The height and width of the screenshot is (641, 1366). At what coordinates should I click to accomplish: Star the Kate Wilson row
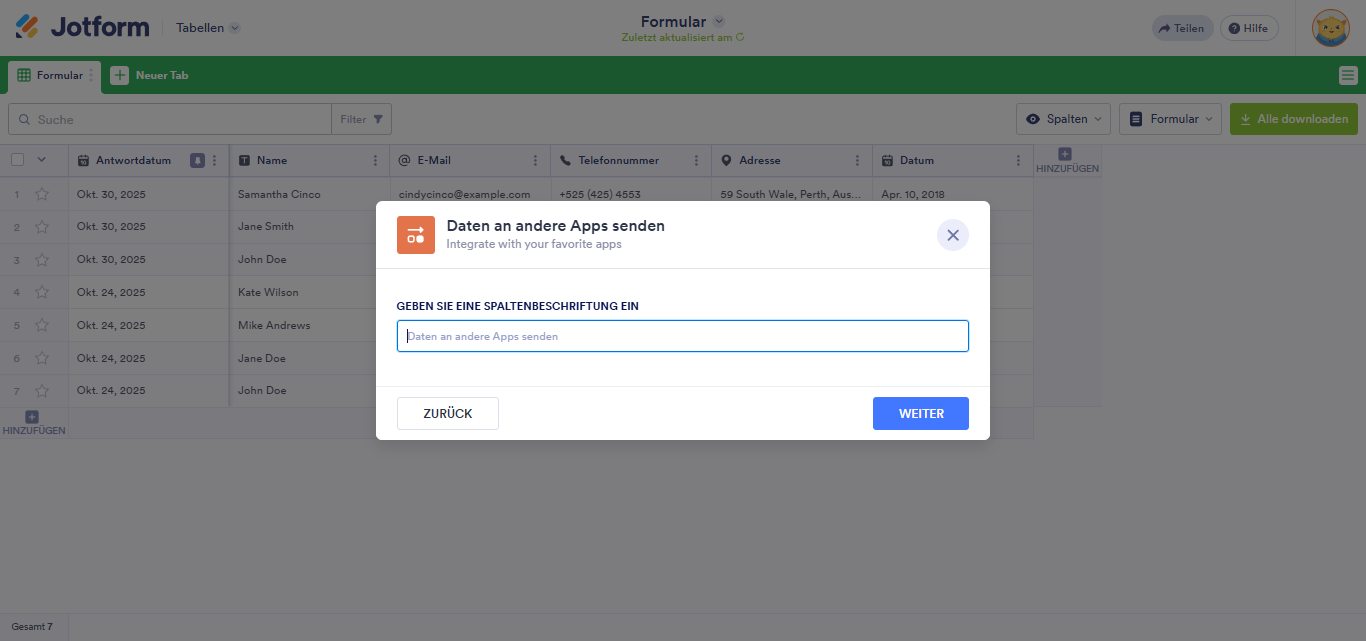click(x=41, y=292)
